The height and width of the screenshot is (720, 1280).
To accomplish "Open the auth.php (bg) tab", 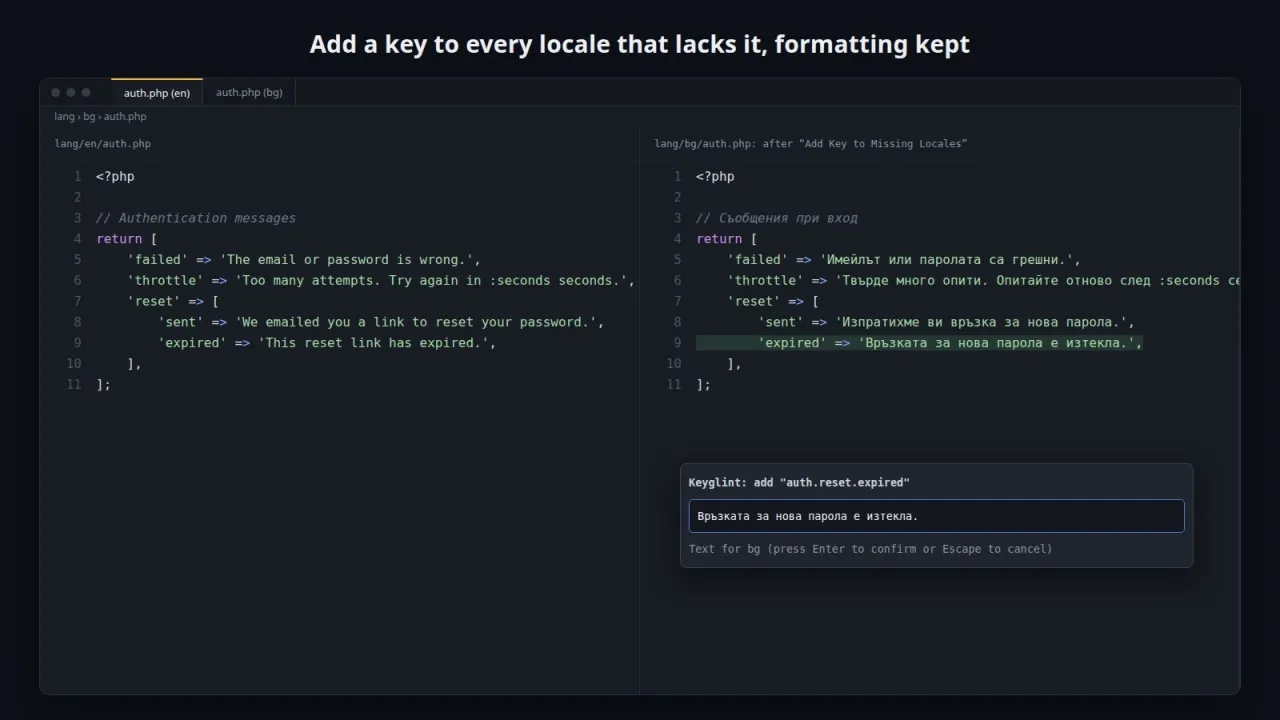I will click(249, 92).
